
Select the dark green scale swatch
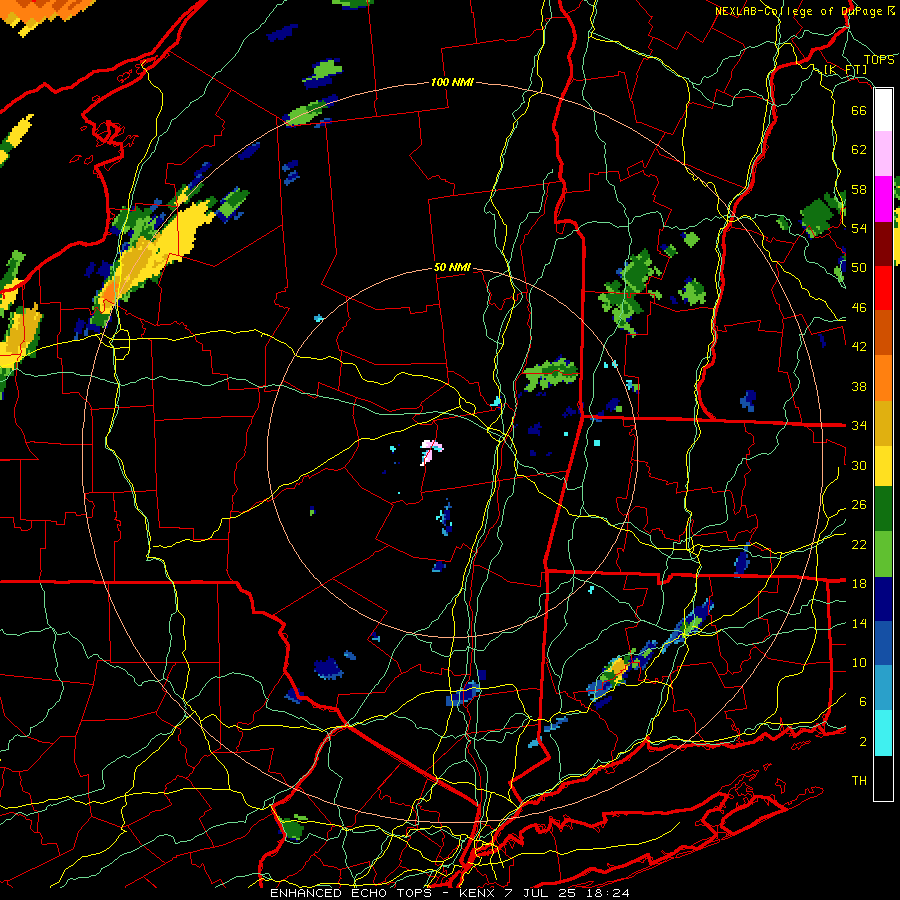point(883,509)
